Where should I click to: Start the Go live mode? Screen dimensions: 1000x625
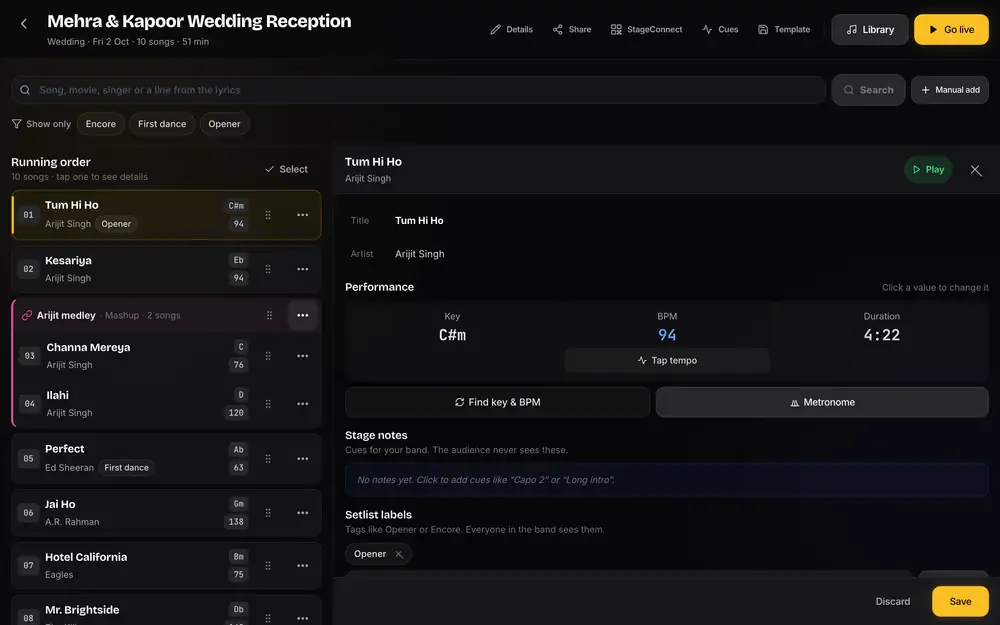click(951, 29)
